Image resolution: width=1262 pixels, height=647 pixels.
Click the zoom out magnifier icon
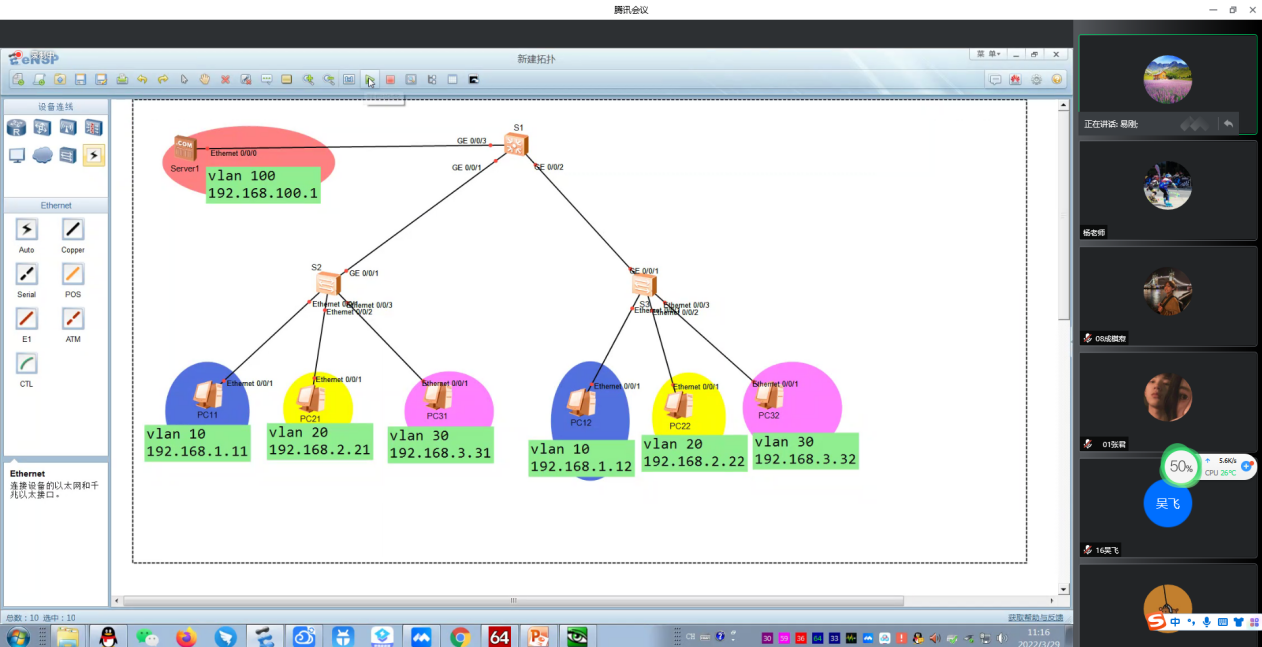click(328, 79)
